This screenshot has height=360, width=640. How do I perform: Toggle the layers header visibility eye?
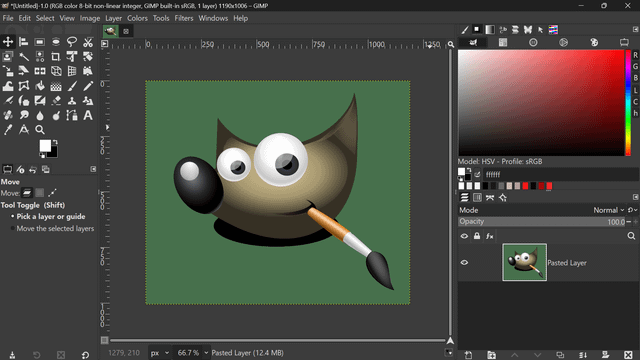pyautogui.click(x=464, y=236)
